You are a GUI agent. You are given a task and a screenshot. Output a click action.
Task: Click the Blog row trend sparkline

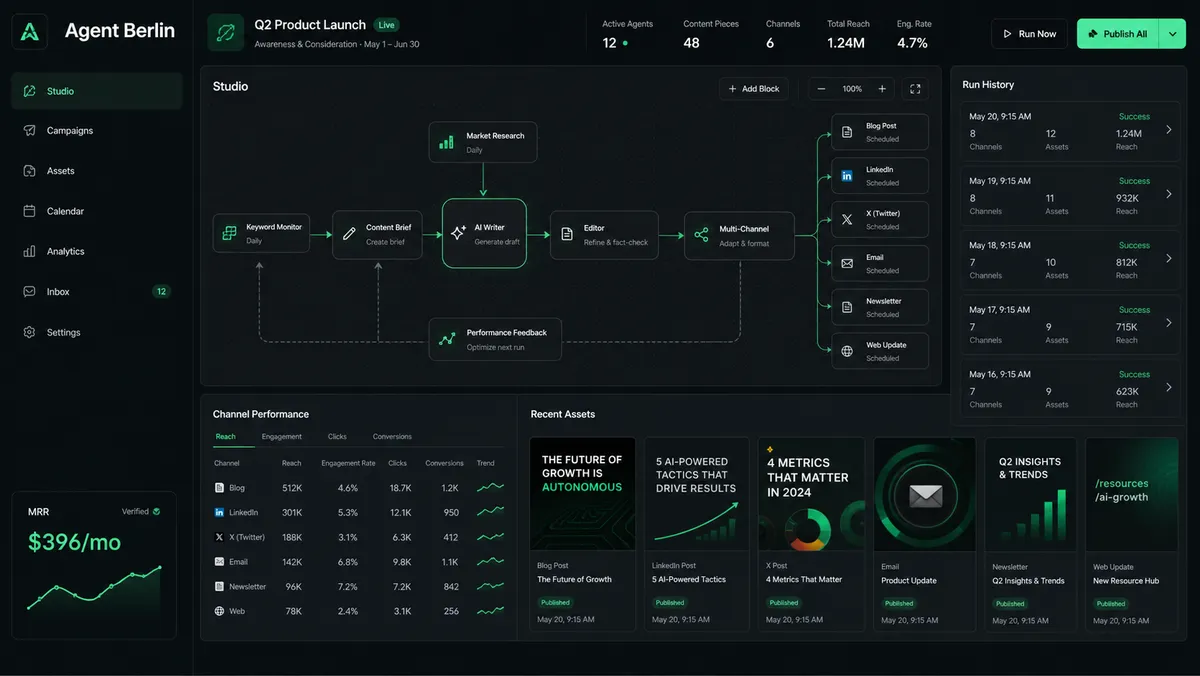(490, 488)
